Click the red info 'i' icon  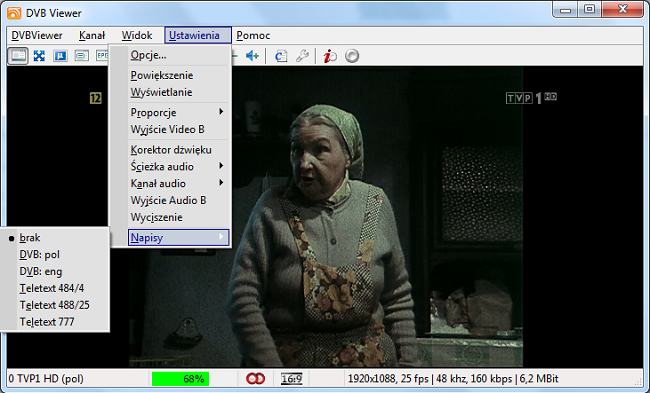tap(330, 56)
